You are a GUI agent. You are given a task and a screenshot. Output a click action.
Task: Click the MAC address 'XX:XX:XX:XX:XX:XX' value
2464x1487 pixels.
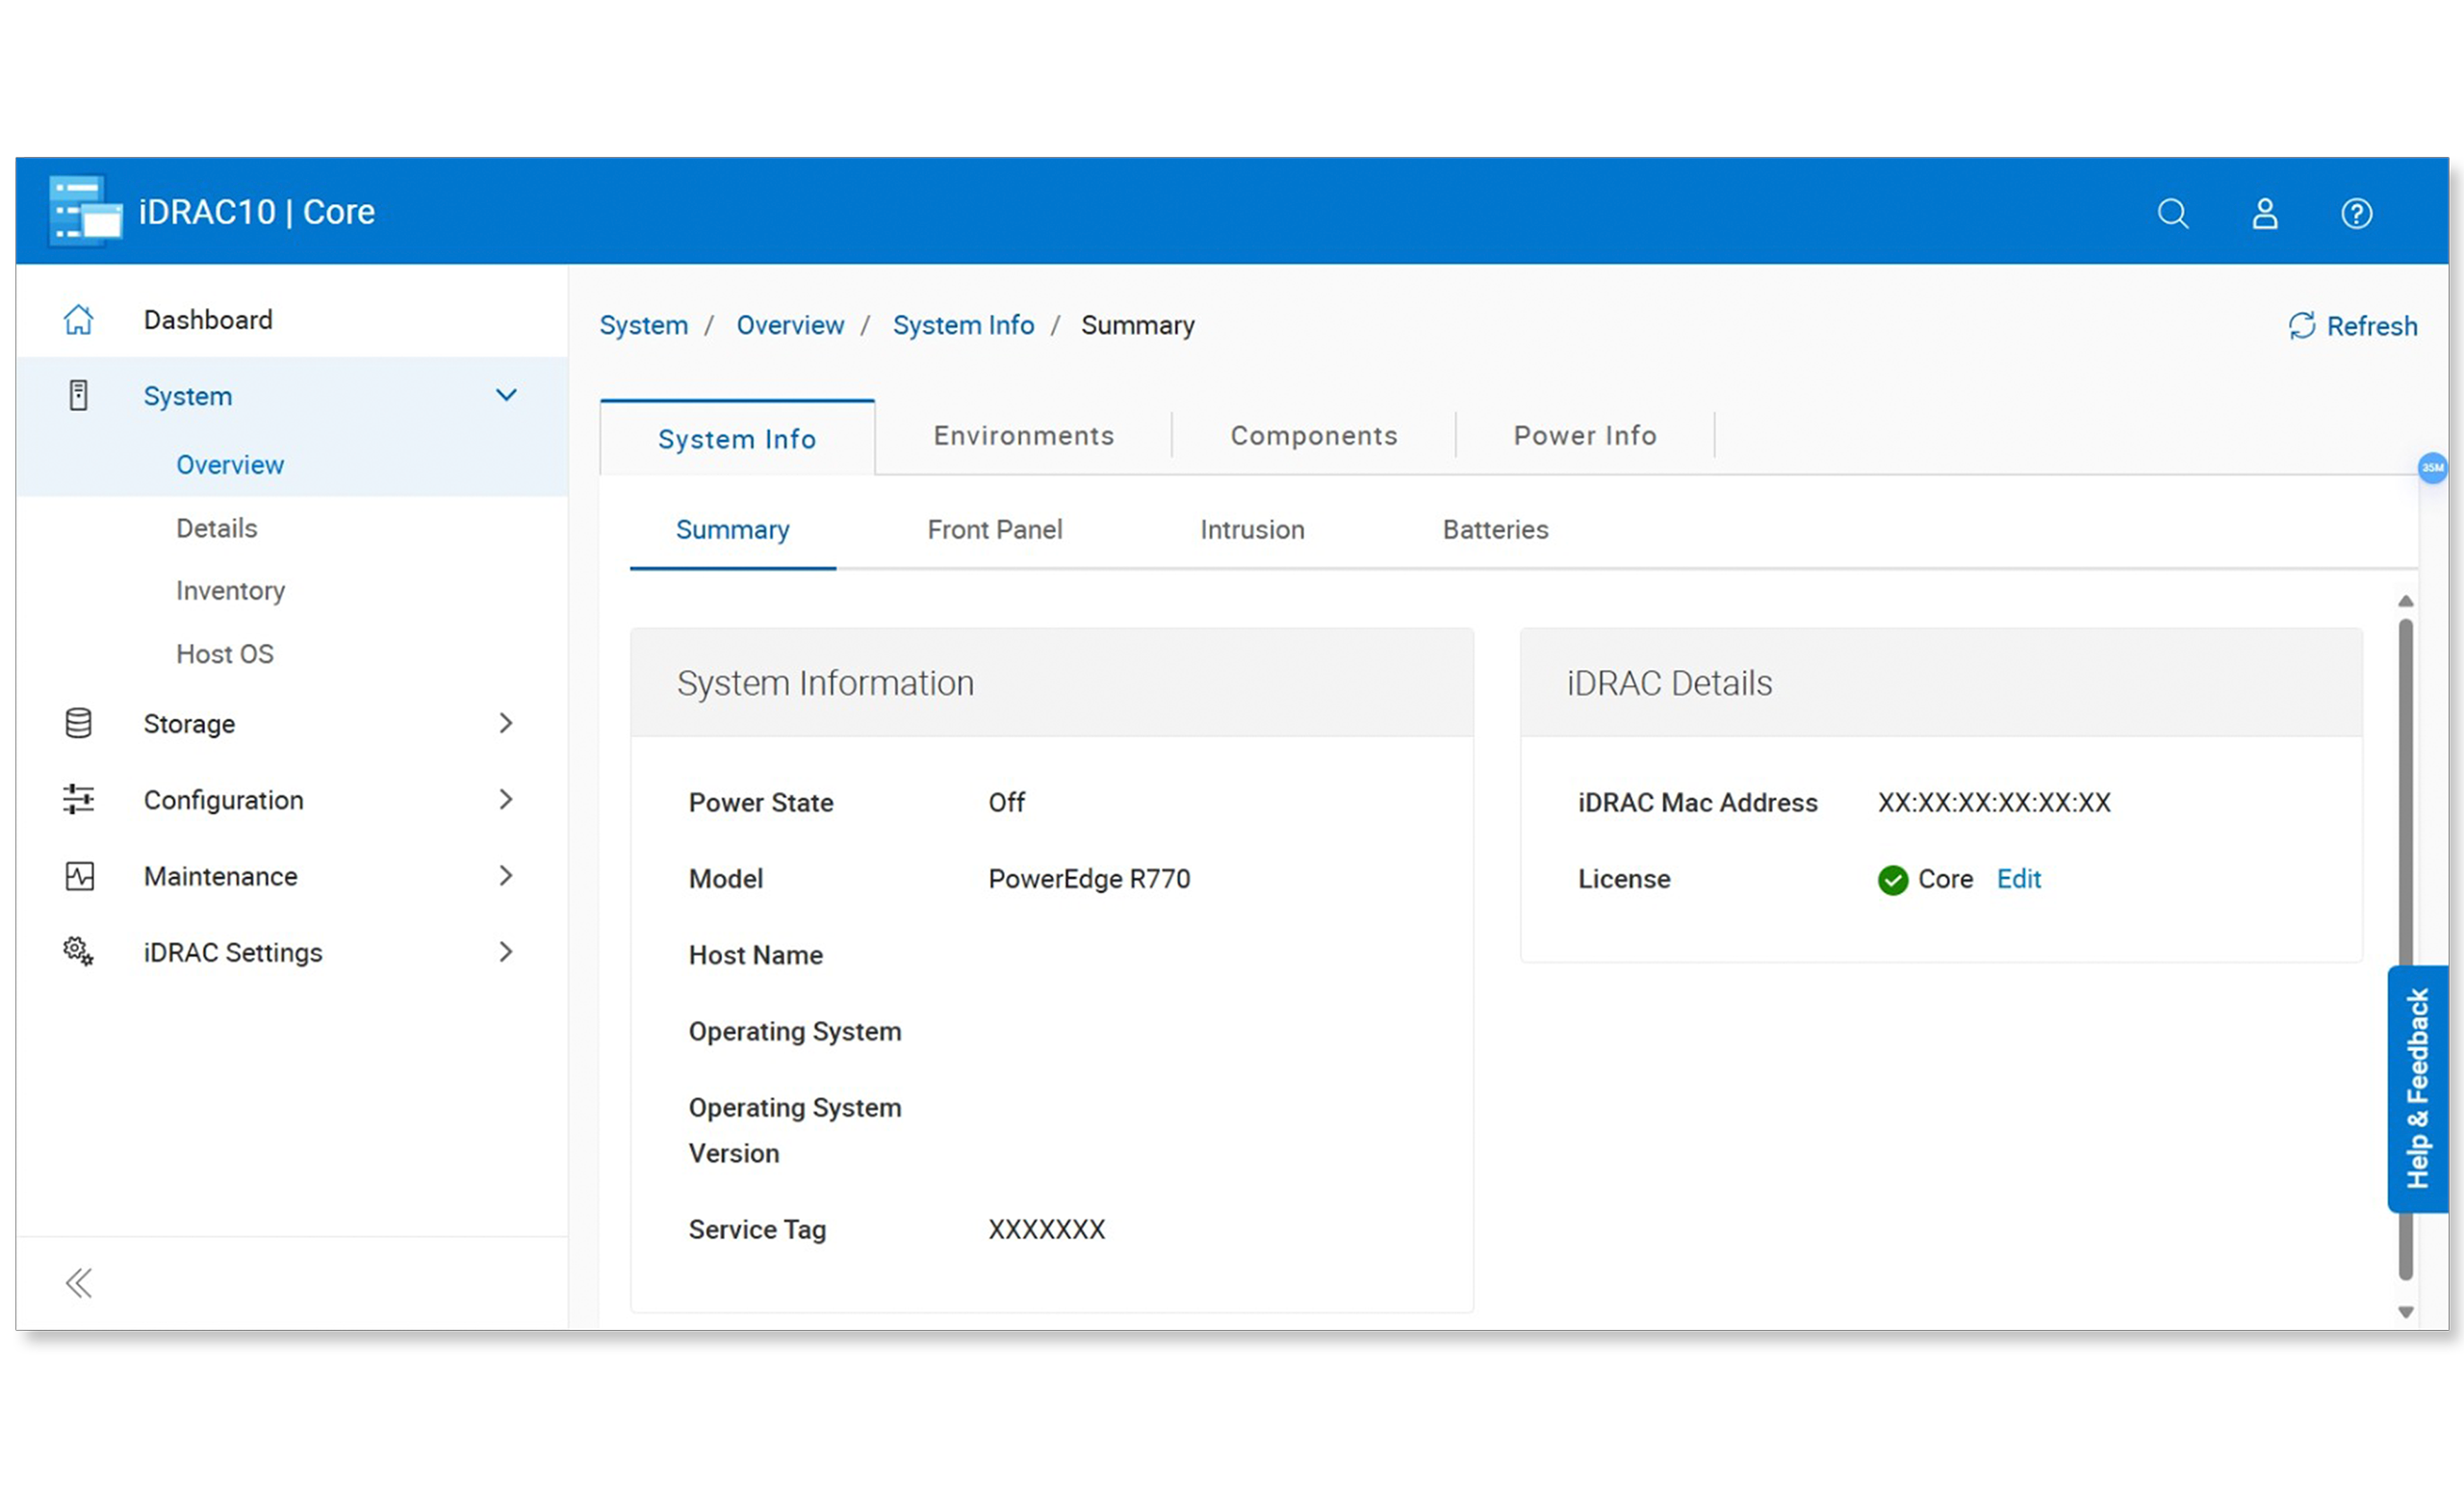[1994, 802]
